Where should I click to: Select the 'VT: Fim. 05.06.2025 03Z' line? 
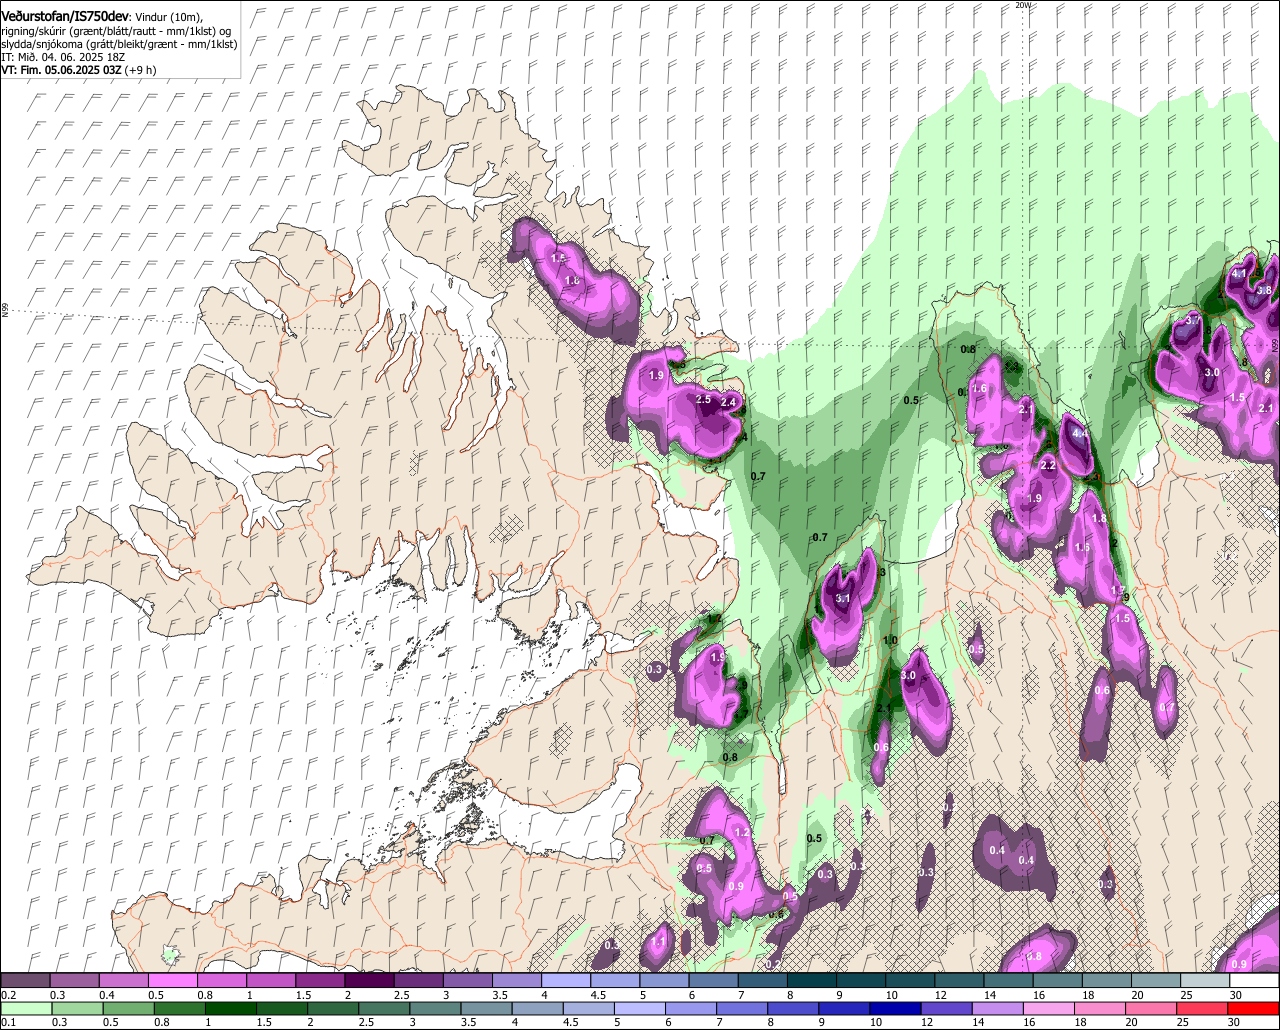pos(62,70)
